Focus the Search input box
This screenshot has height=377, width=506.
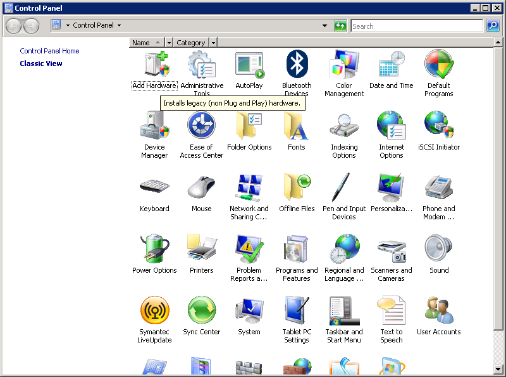pyautogui.click(x=417, y=26)
